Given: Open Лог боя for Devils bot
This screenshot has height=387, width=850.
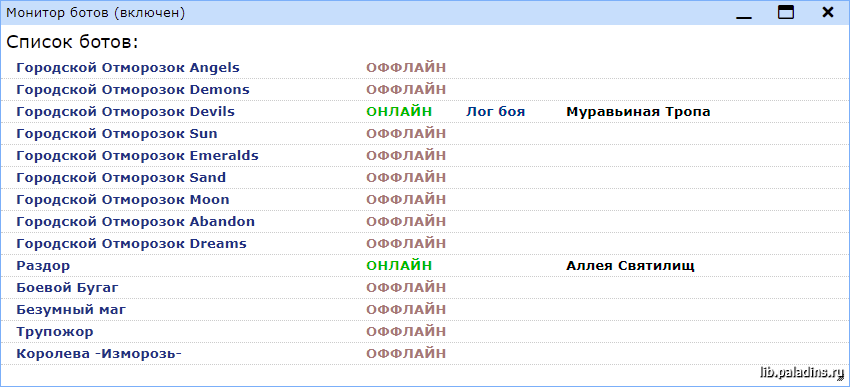Looking at the screenshot, I should tap(495, 112).
